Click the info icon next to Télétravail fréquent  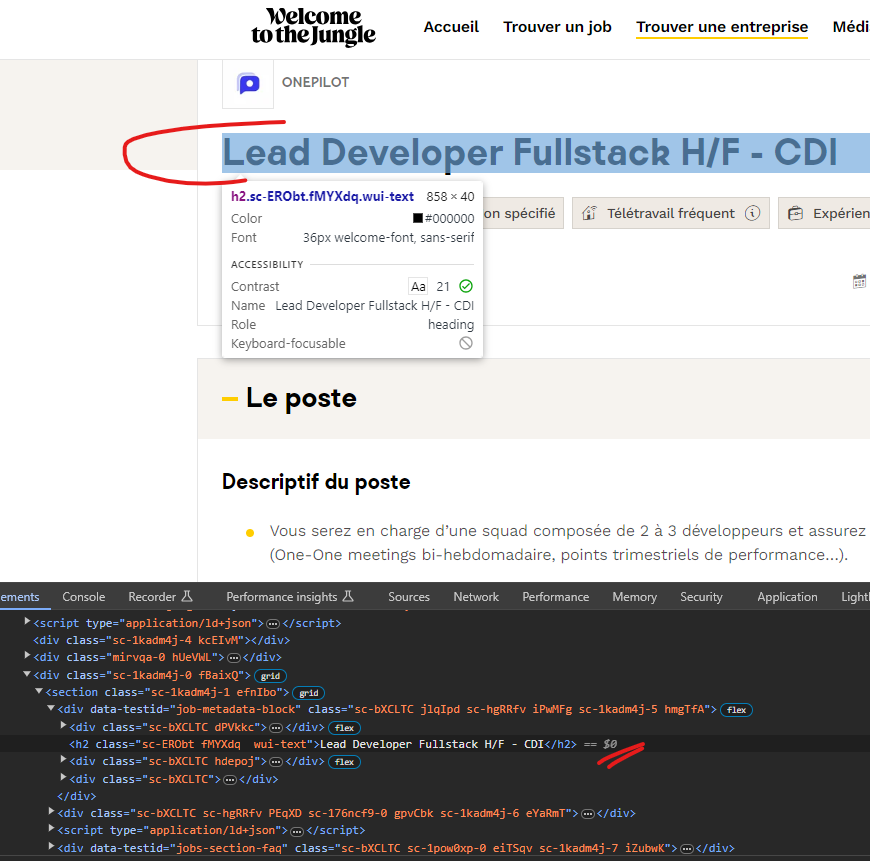pos(752,213)
